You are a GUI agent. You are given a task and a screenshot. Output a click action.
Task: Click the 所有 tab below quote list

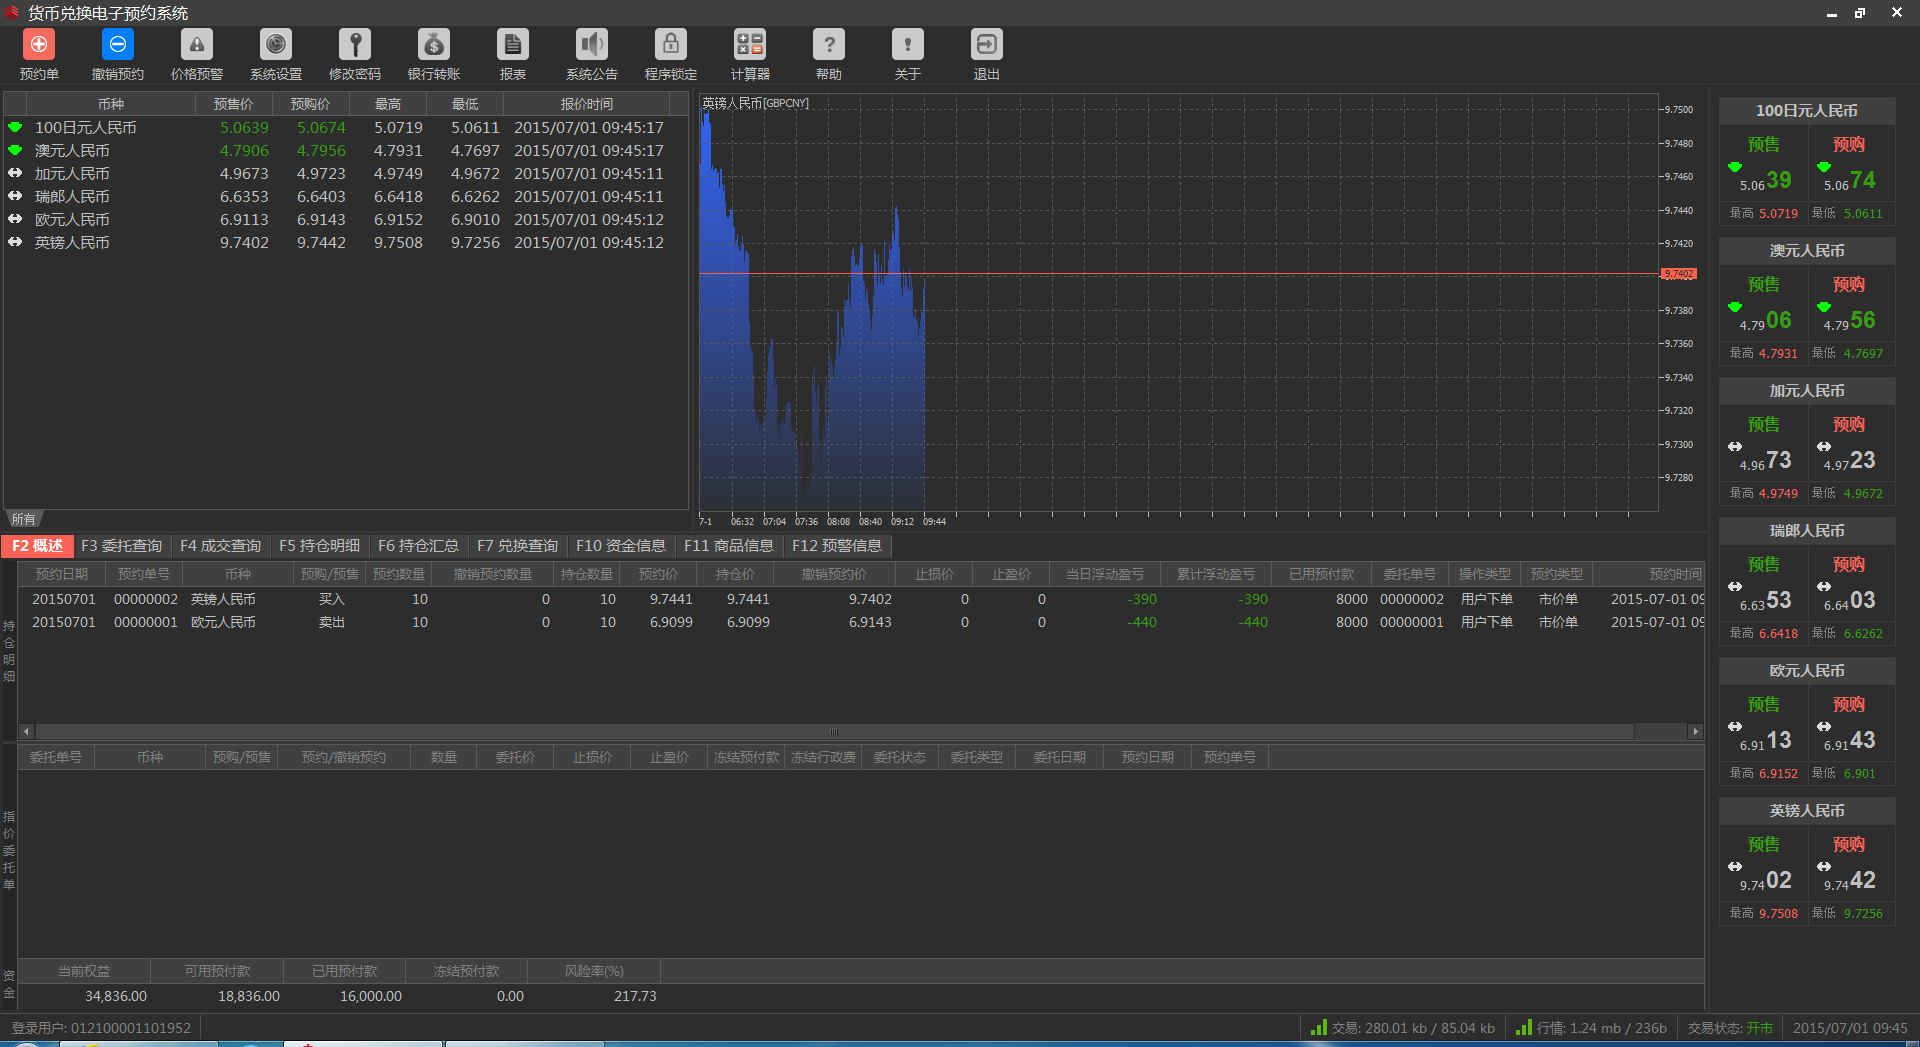24,519
